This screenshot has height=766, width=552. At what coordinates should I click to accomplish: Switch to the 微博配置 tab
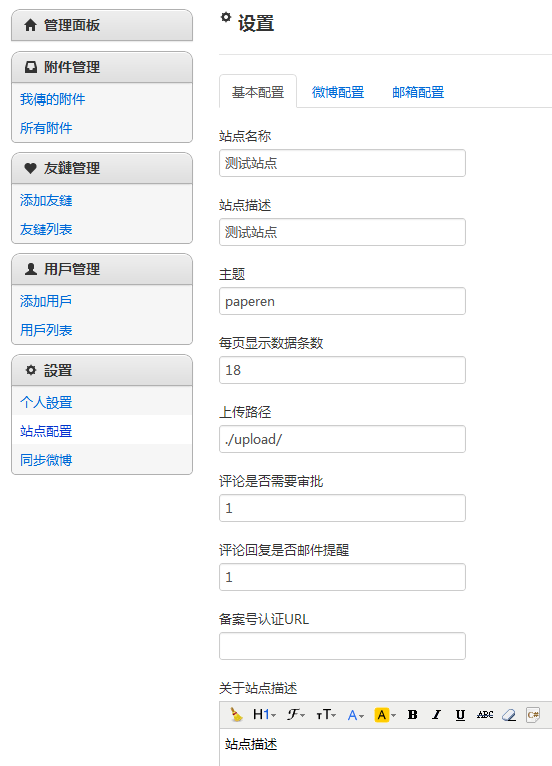coord(338,92)
